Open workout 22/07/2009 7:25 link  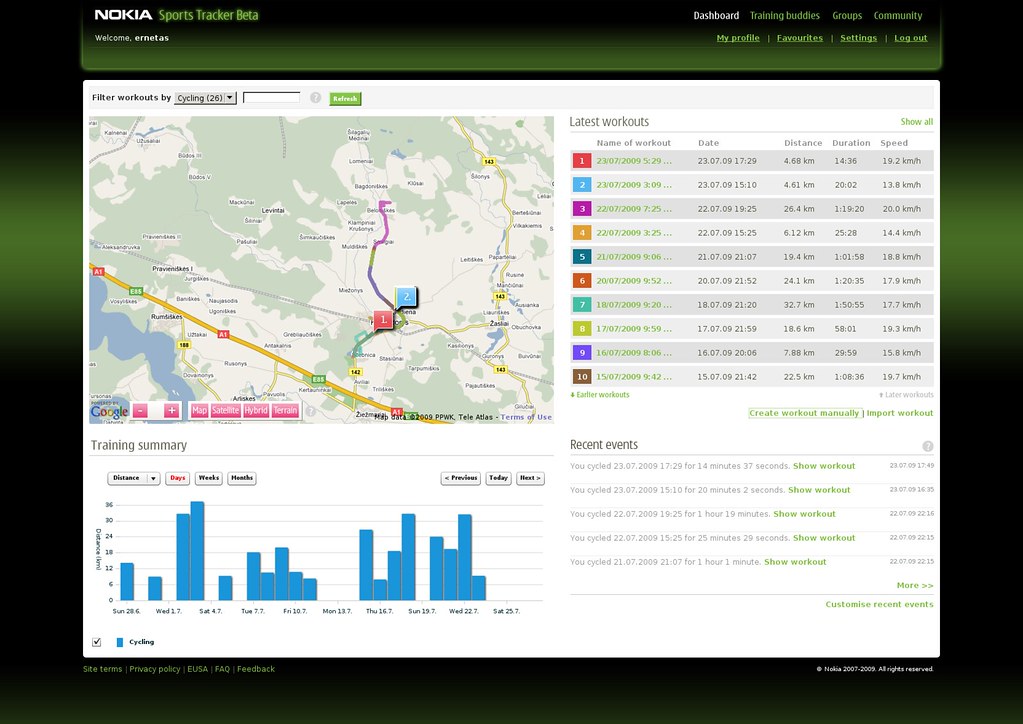[634, 209]
